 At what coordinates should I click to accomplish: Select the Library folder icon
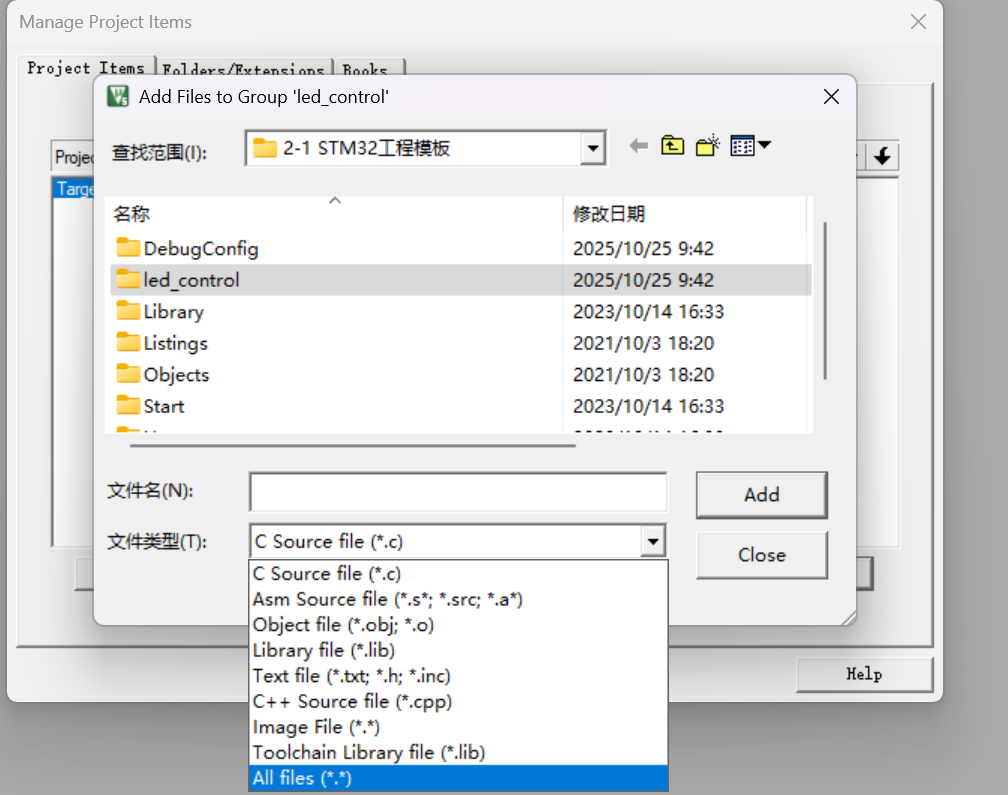click(128, 310)
